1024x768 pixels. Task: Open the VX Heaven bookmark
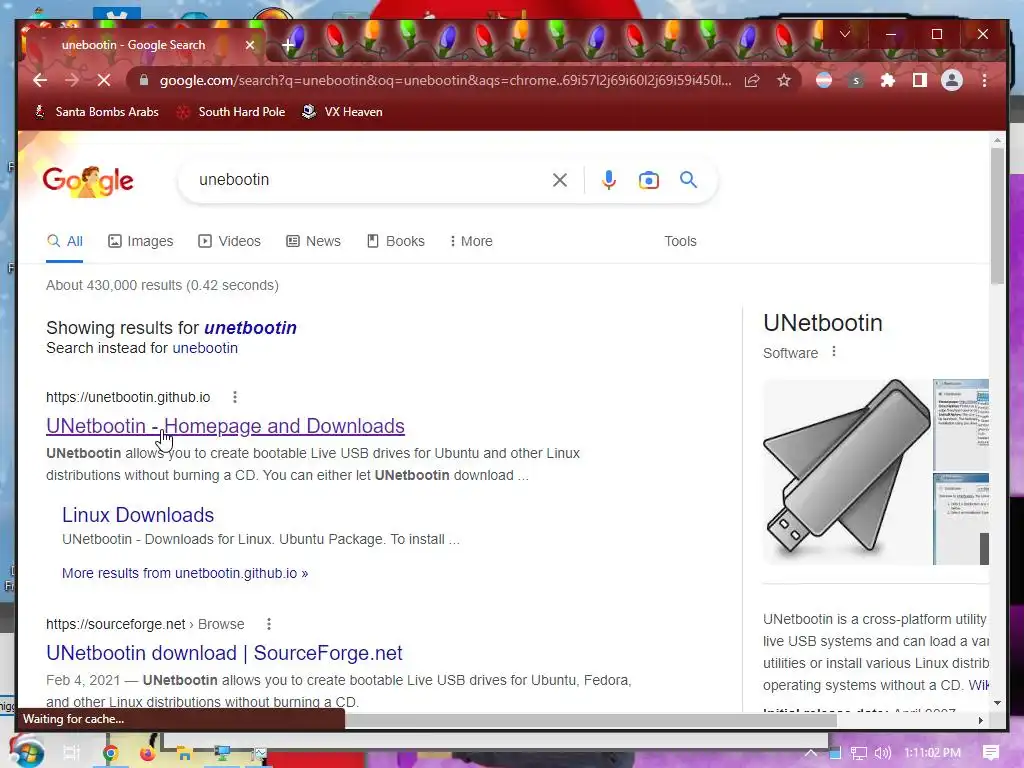tap(342, 112)
